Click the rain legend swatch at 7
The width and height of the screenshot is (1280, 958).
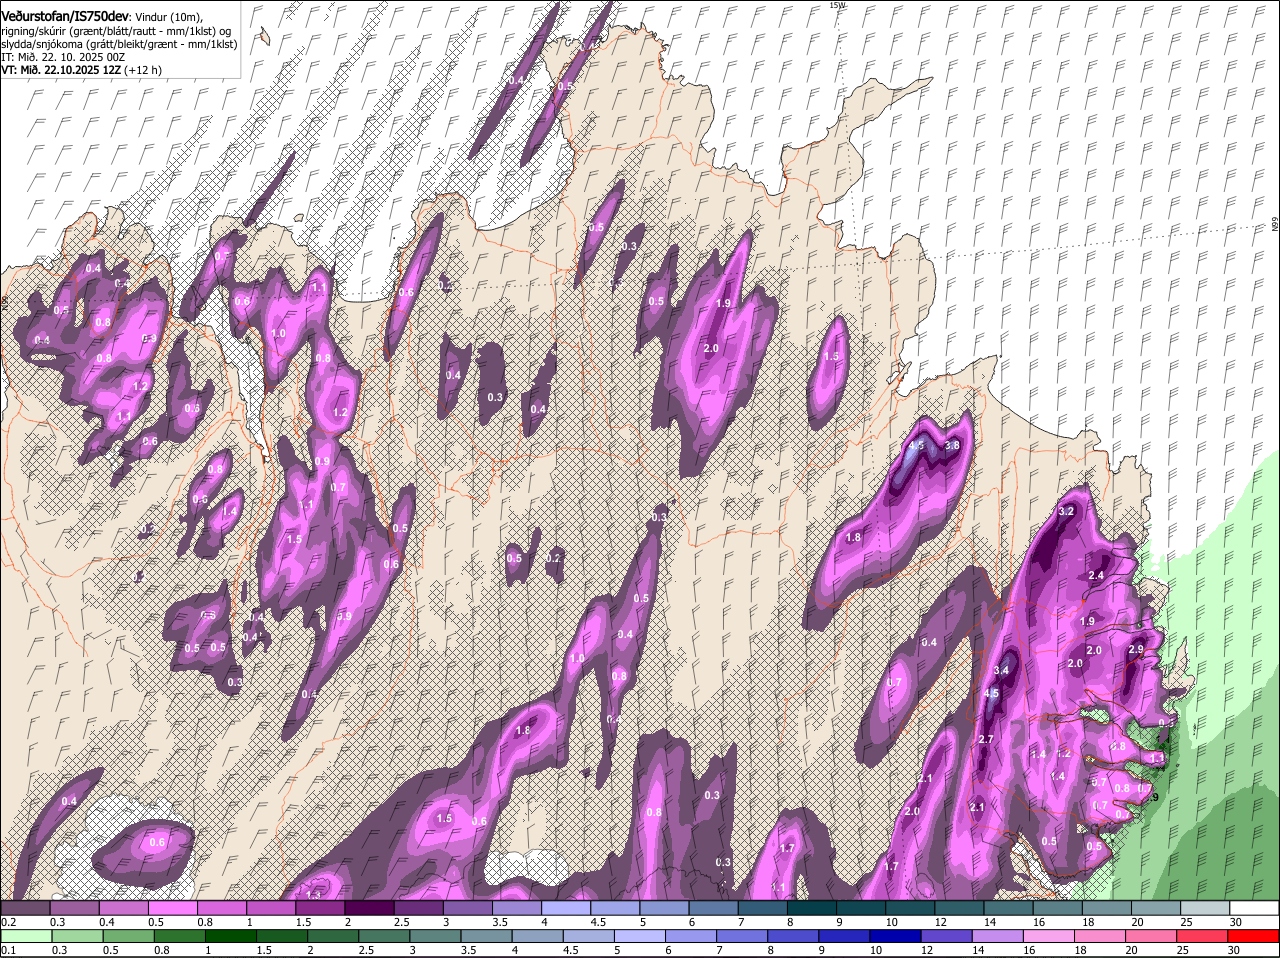pyautogui.click(x=744, y=936)
